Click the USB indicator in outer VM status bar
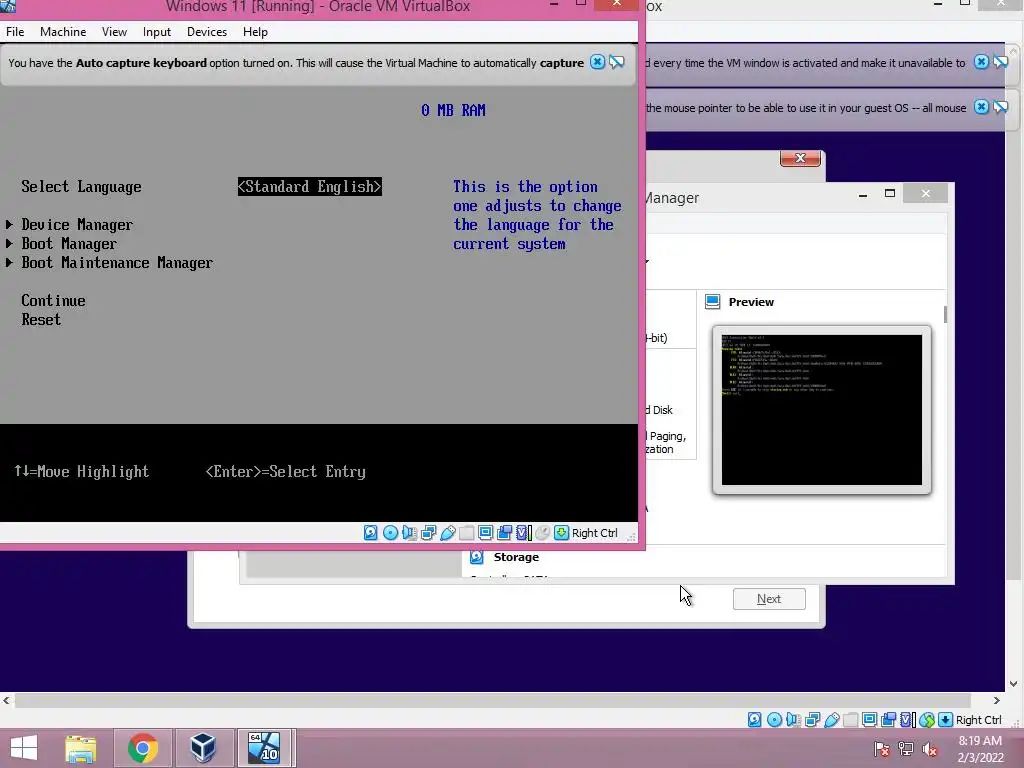The image size is (1024, 768). 831,720
